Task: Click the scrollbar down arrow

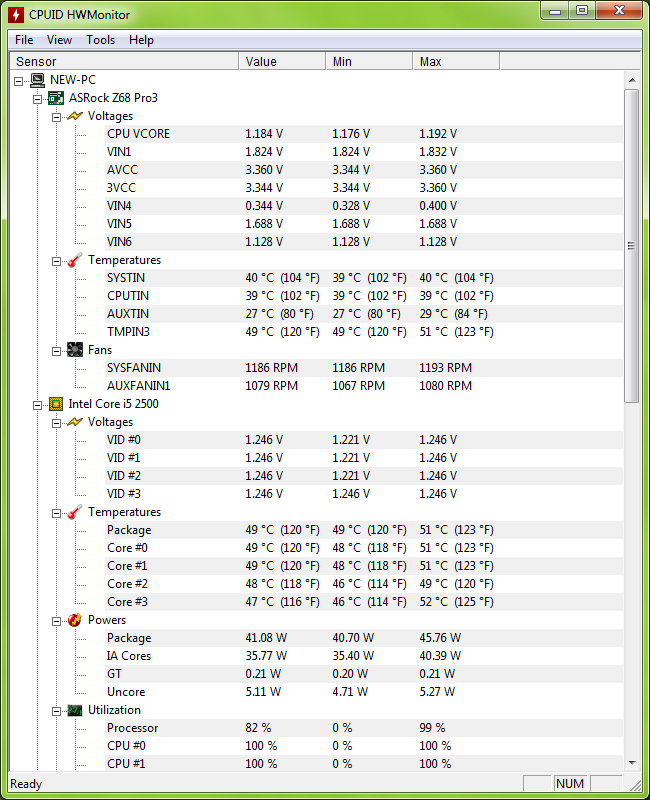Action: 632,763
